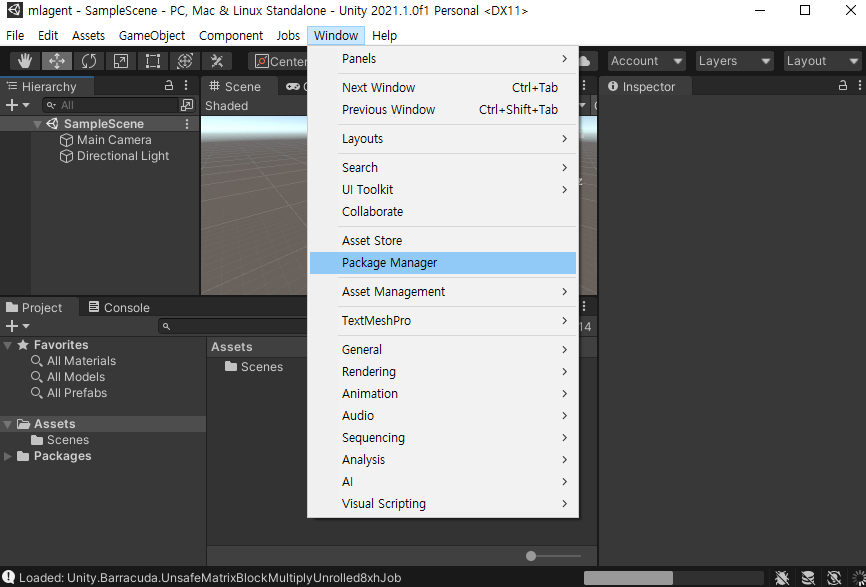Collapse the Favorites section
Viewport: 866px width, 587px height.
coord(8,345)
